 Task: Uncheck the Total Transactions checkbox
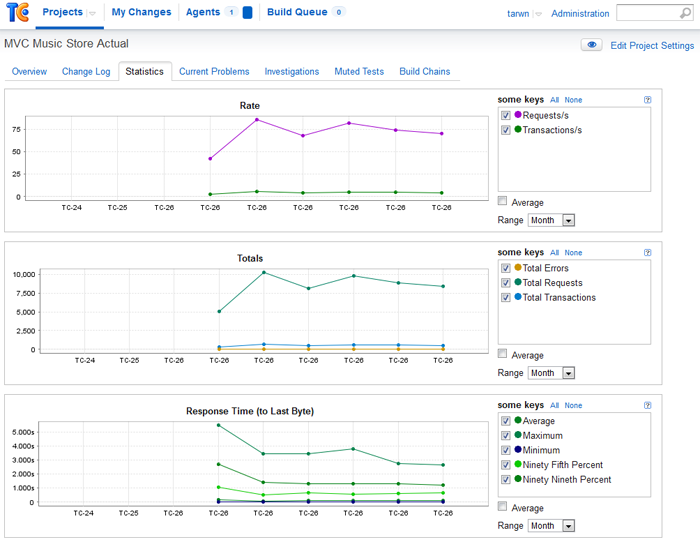click(x=505, y=297)
